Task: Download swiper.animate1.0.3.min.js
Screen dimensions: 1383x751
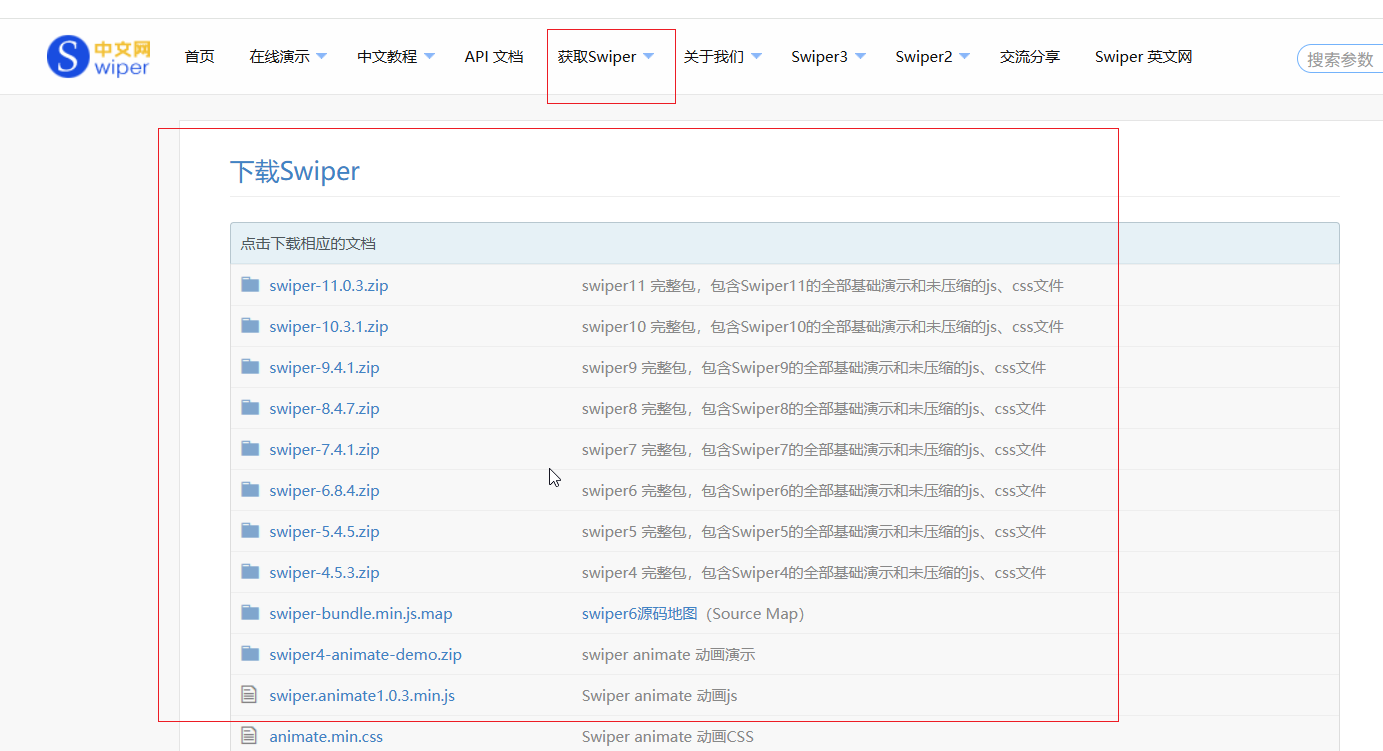Action: pyautogui.click(x=362, y=695)
